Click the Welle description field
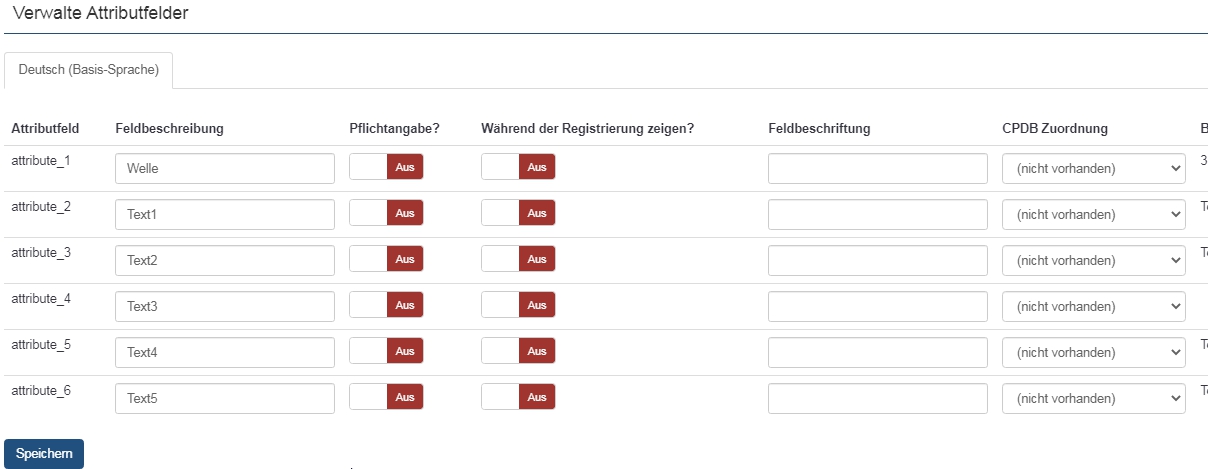 (225, 168)
